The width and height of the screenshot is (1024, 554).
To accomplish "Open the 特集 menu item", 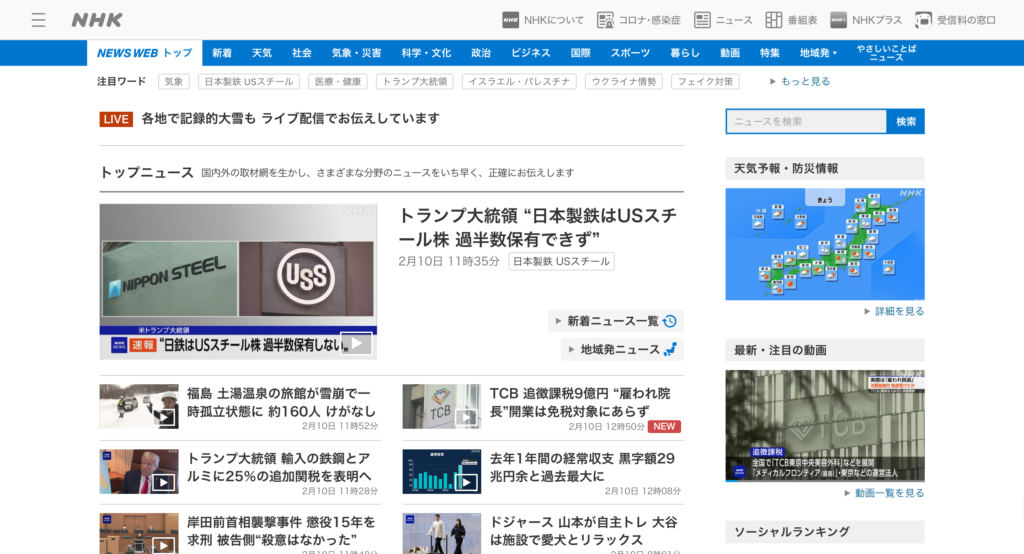I will 770,53.
